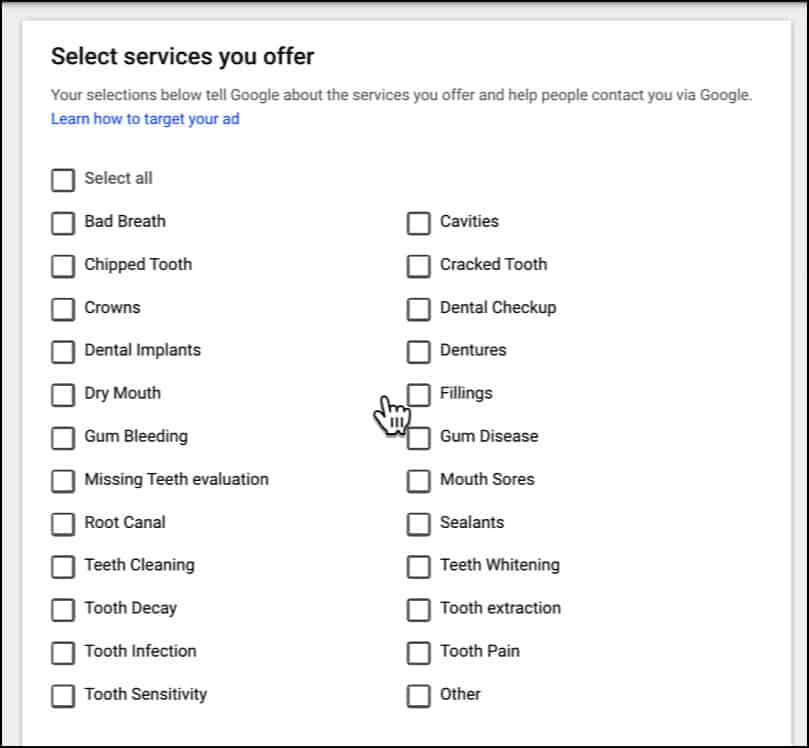Enable the Chipped Tooth checkbox
This screenshot has width=809, height=748.
coord(63,266)
